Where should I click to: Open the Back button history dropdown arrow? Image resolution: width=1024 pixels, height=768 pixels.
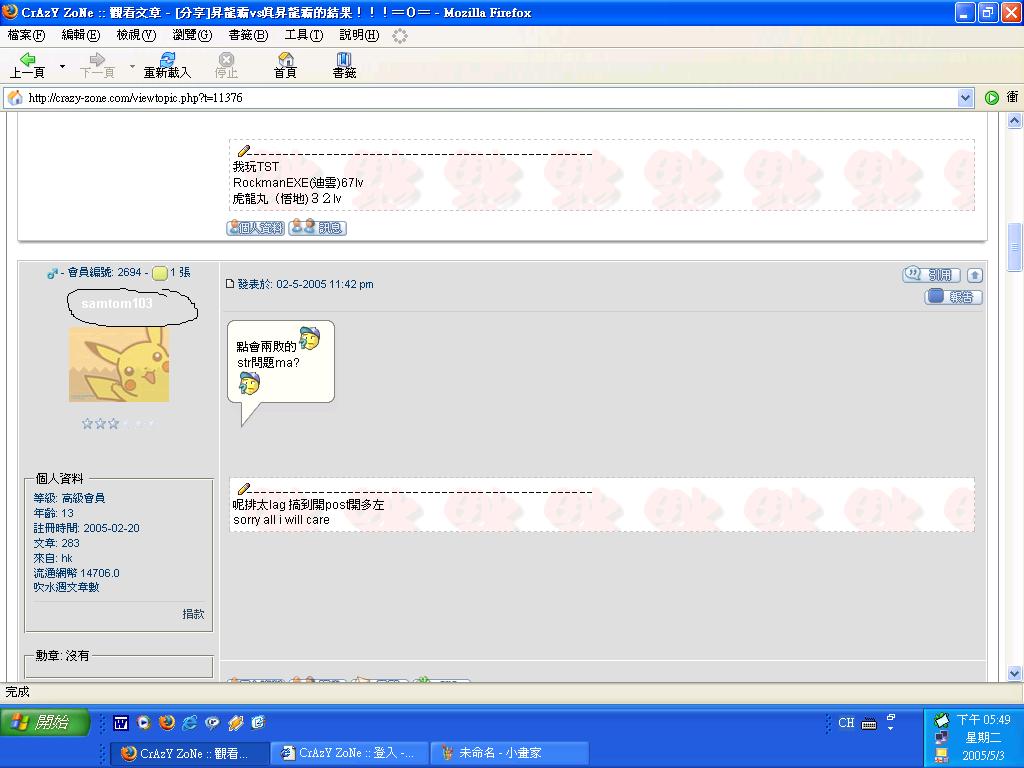62,67
